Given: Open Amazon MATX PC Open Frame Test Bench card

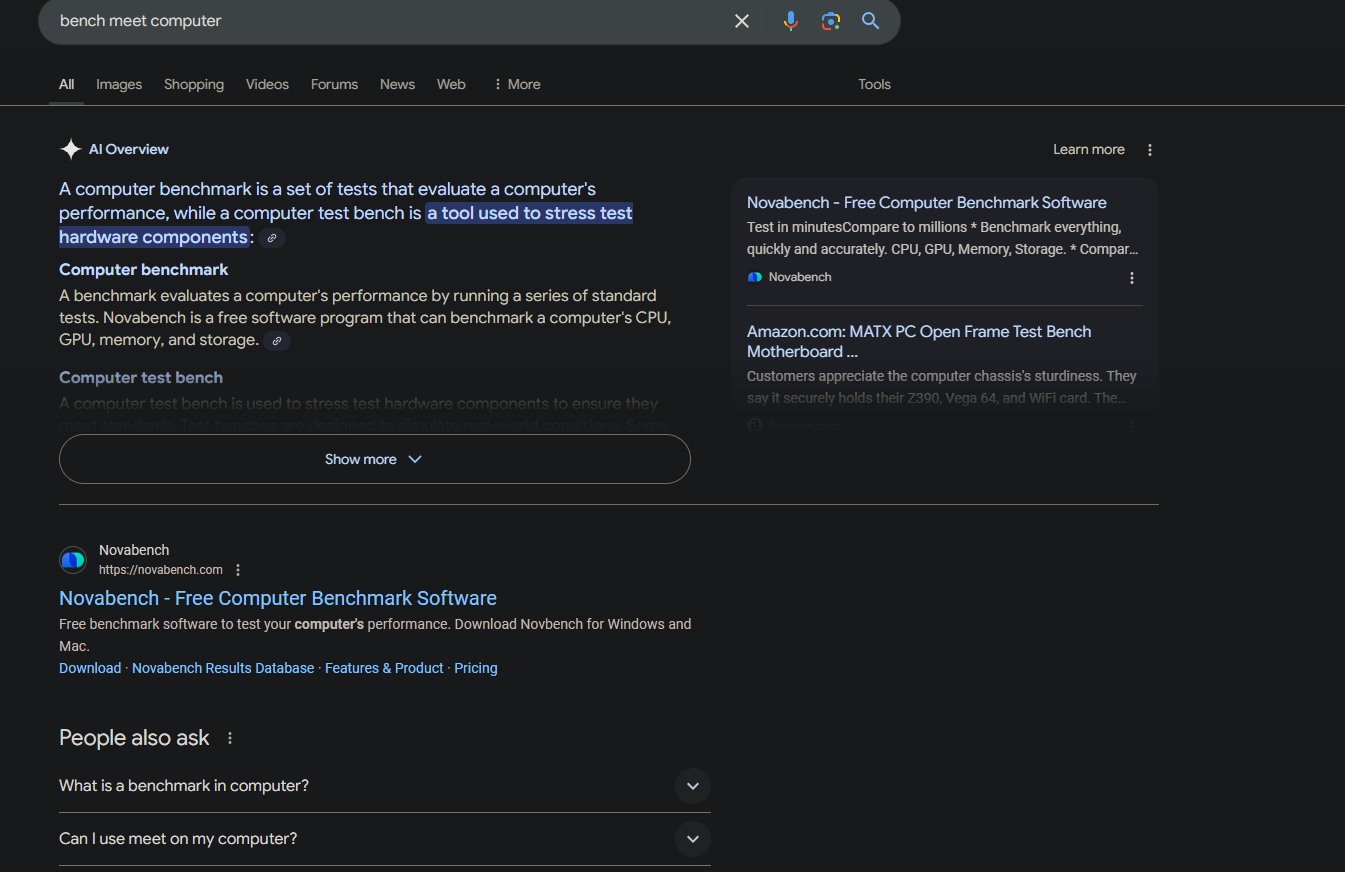Looking at the screenshot, I should (x=919, y=341).
